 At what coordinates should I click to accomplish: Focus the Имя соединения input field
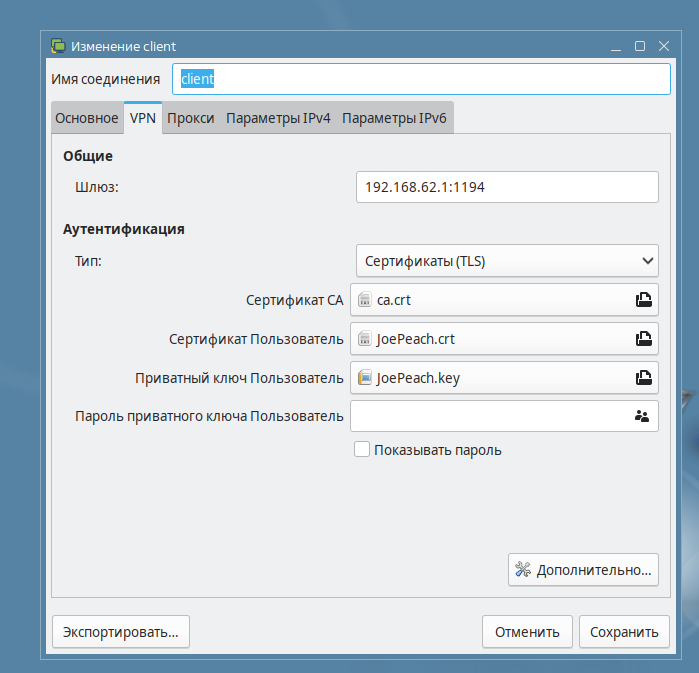tap(421, 79)
